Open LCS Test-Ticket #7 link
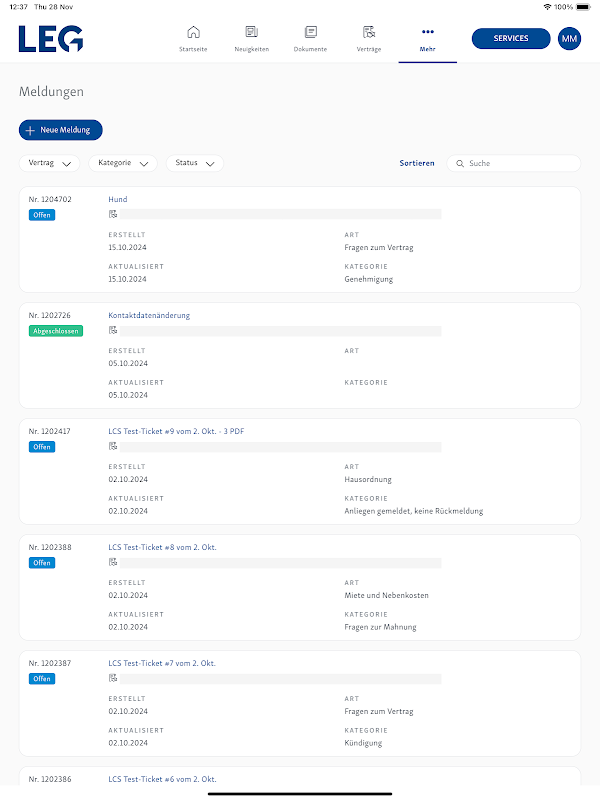 tap(162, 663)
